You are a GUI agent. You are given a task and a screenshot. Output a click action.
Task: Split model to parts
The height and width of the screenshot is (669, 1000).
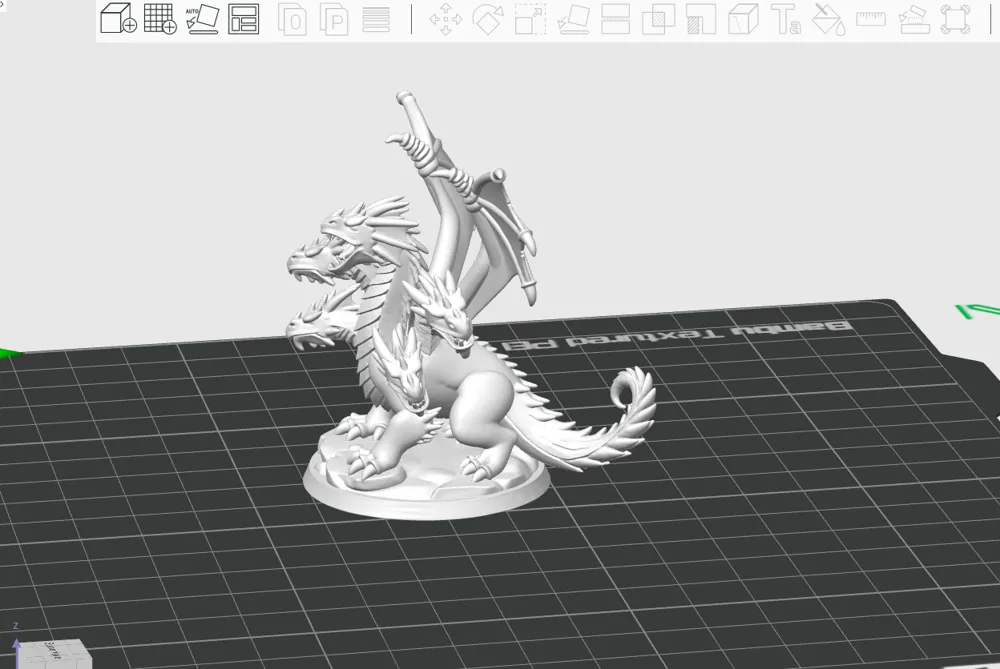coord(334,19)
